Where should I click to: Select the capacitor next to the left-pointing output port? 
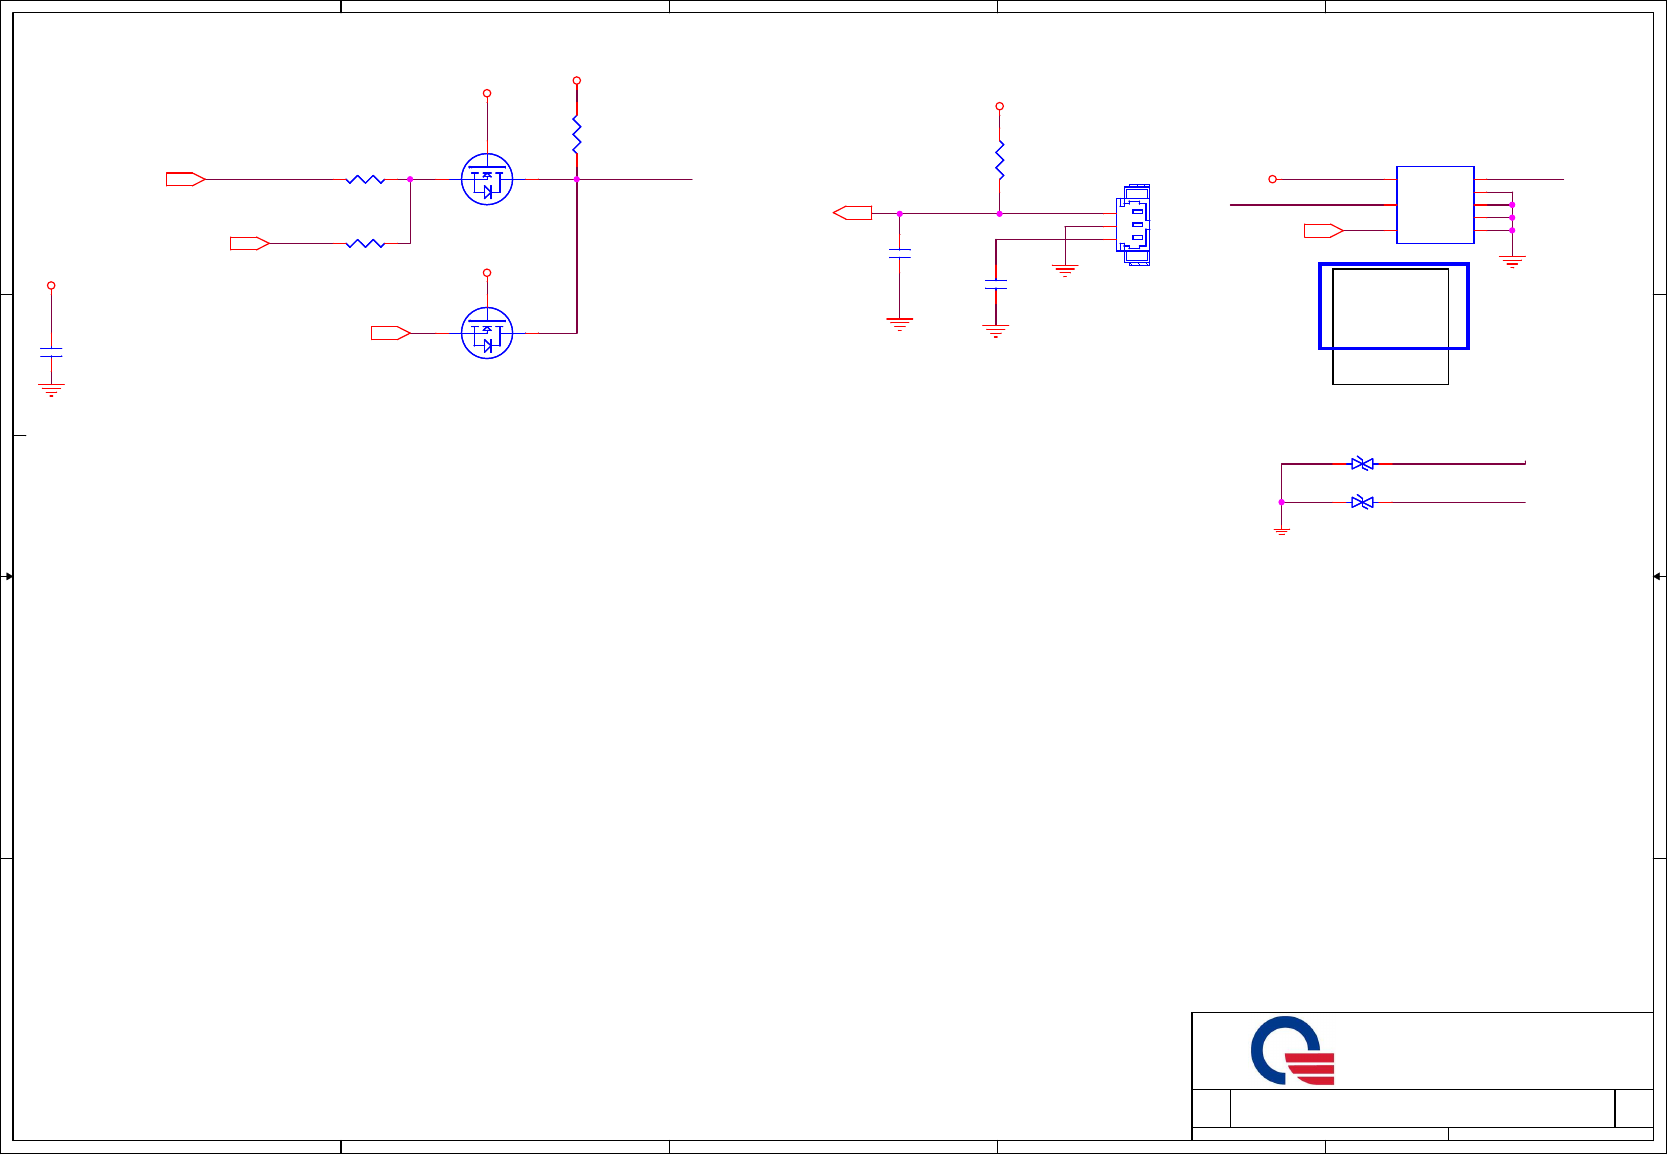[x=900, y=254]
